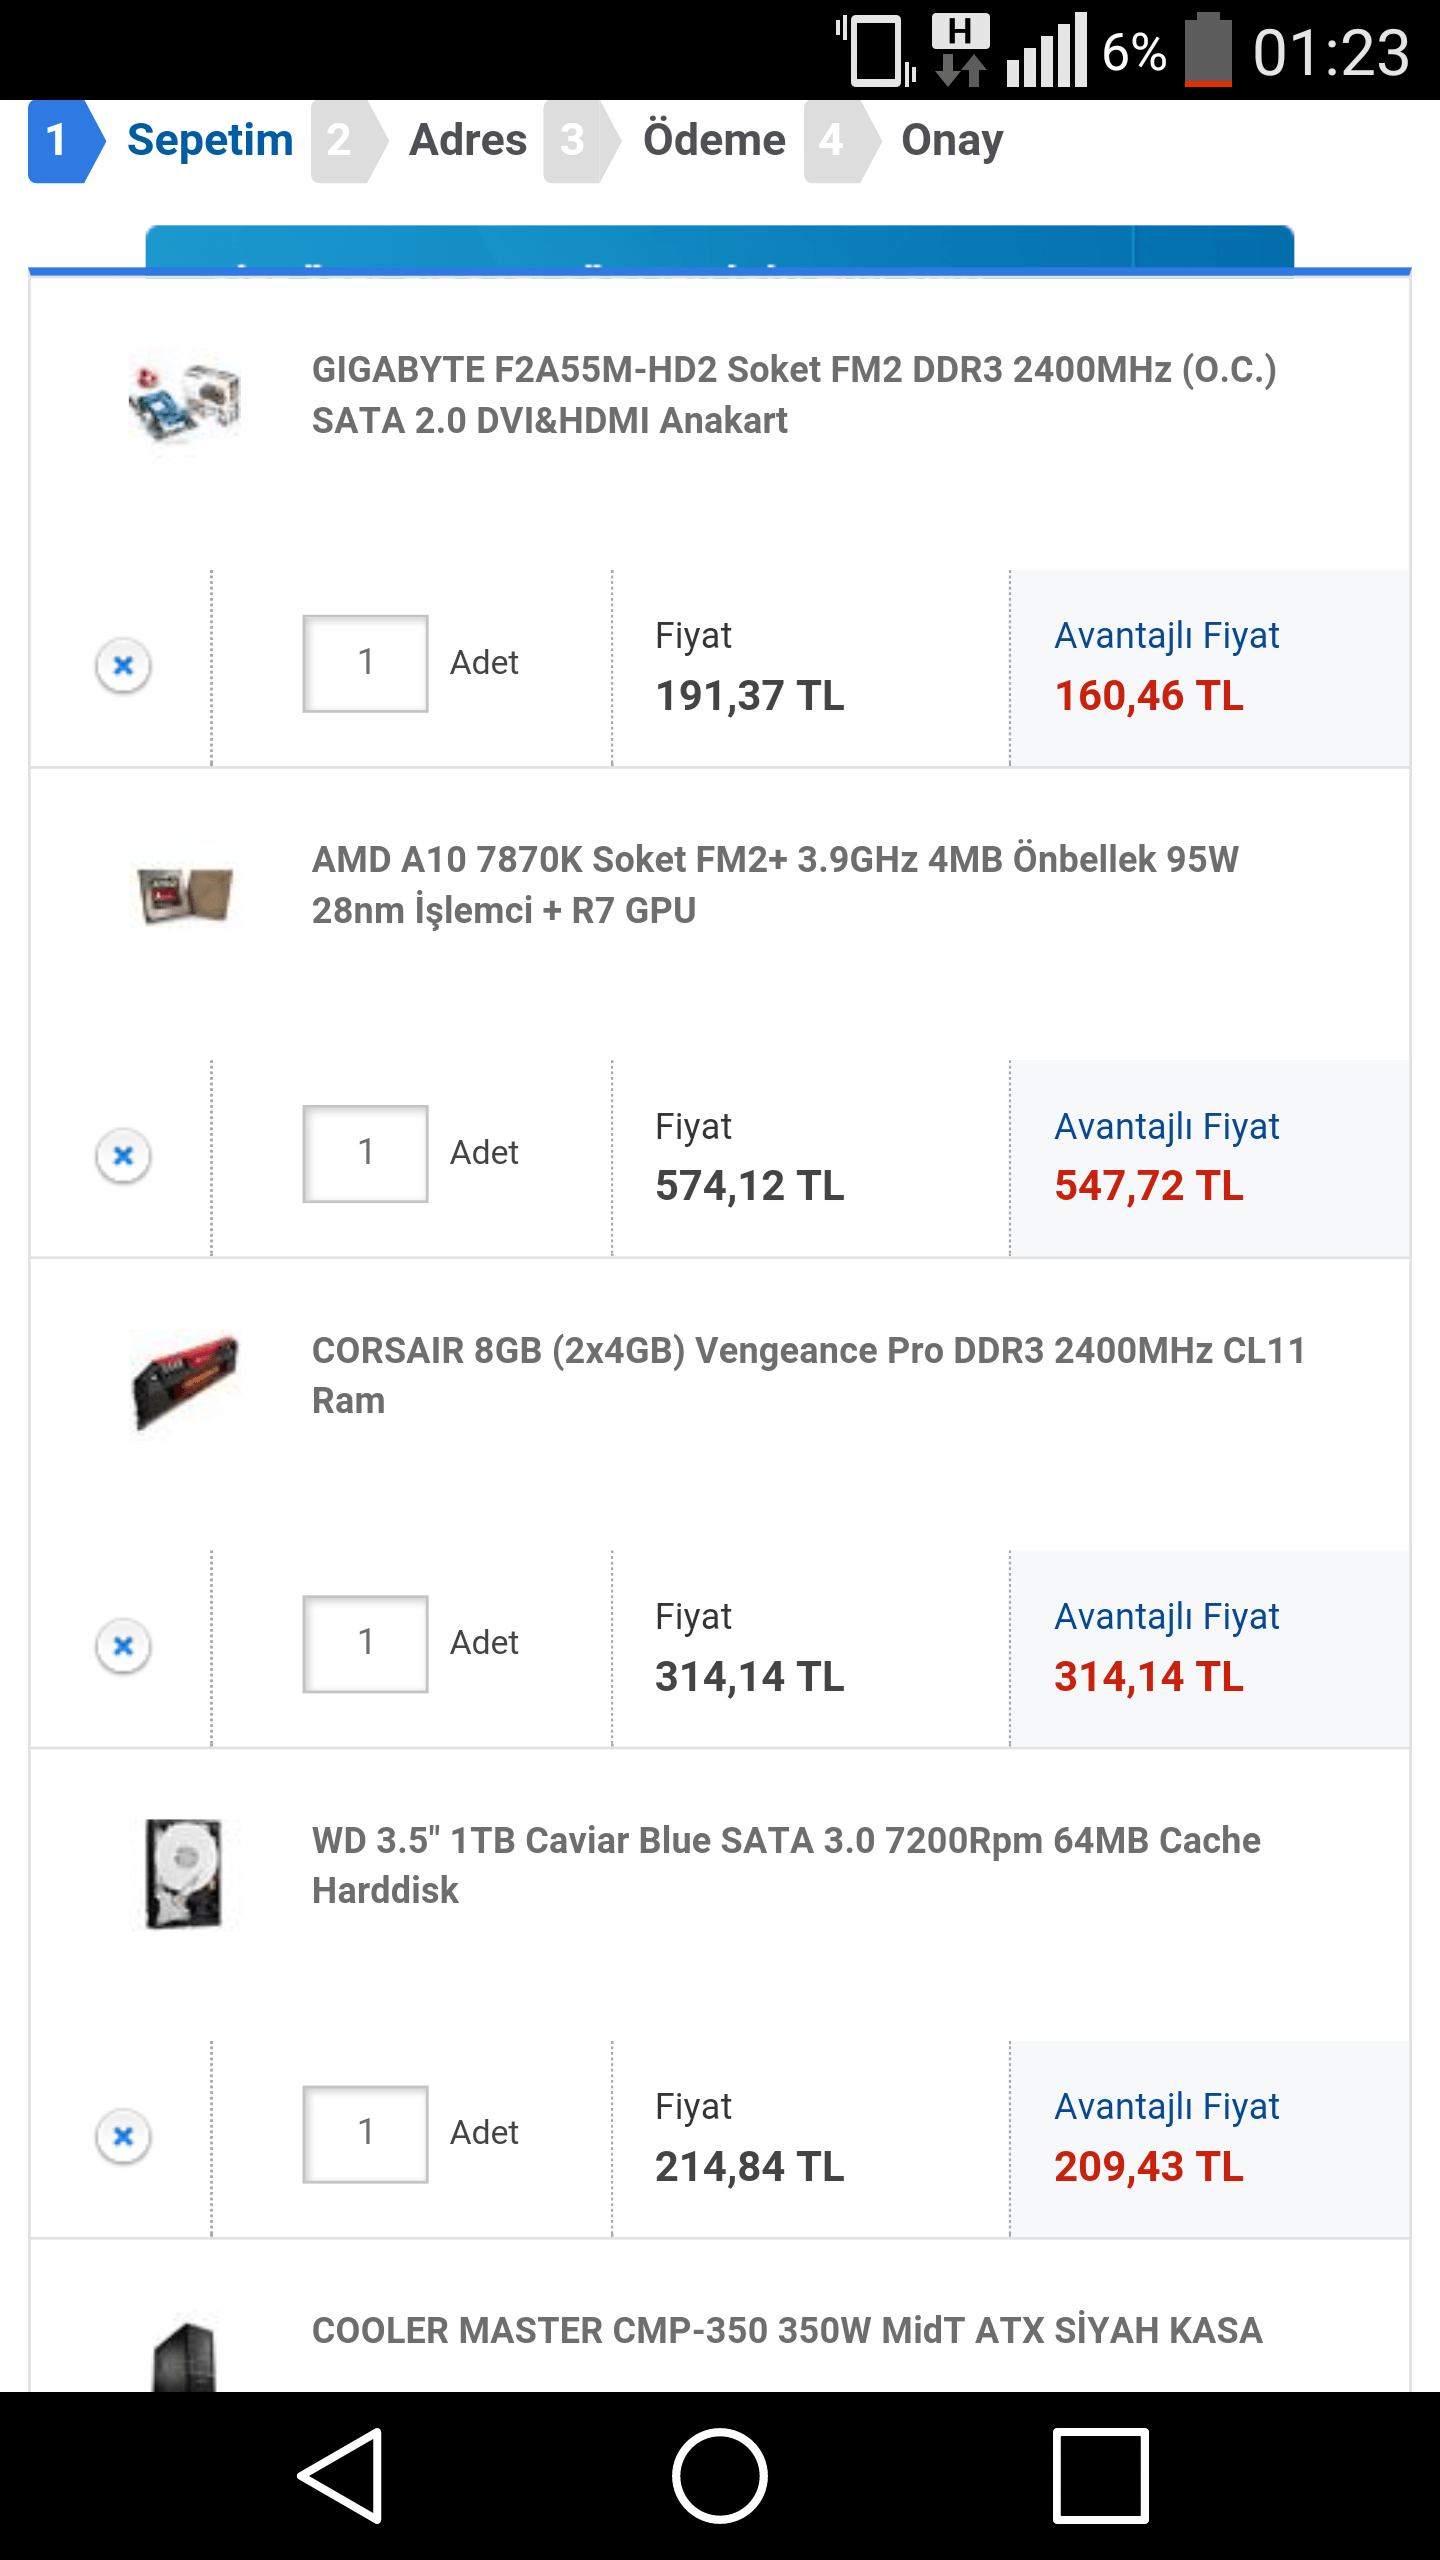Go to the Adres checkout step
This screenshot has height=2560, width=1440.
click(467, 140)
